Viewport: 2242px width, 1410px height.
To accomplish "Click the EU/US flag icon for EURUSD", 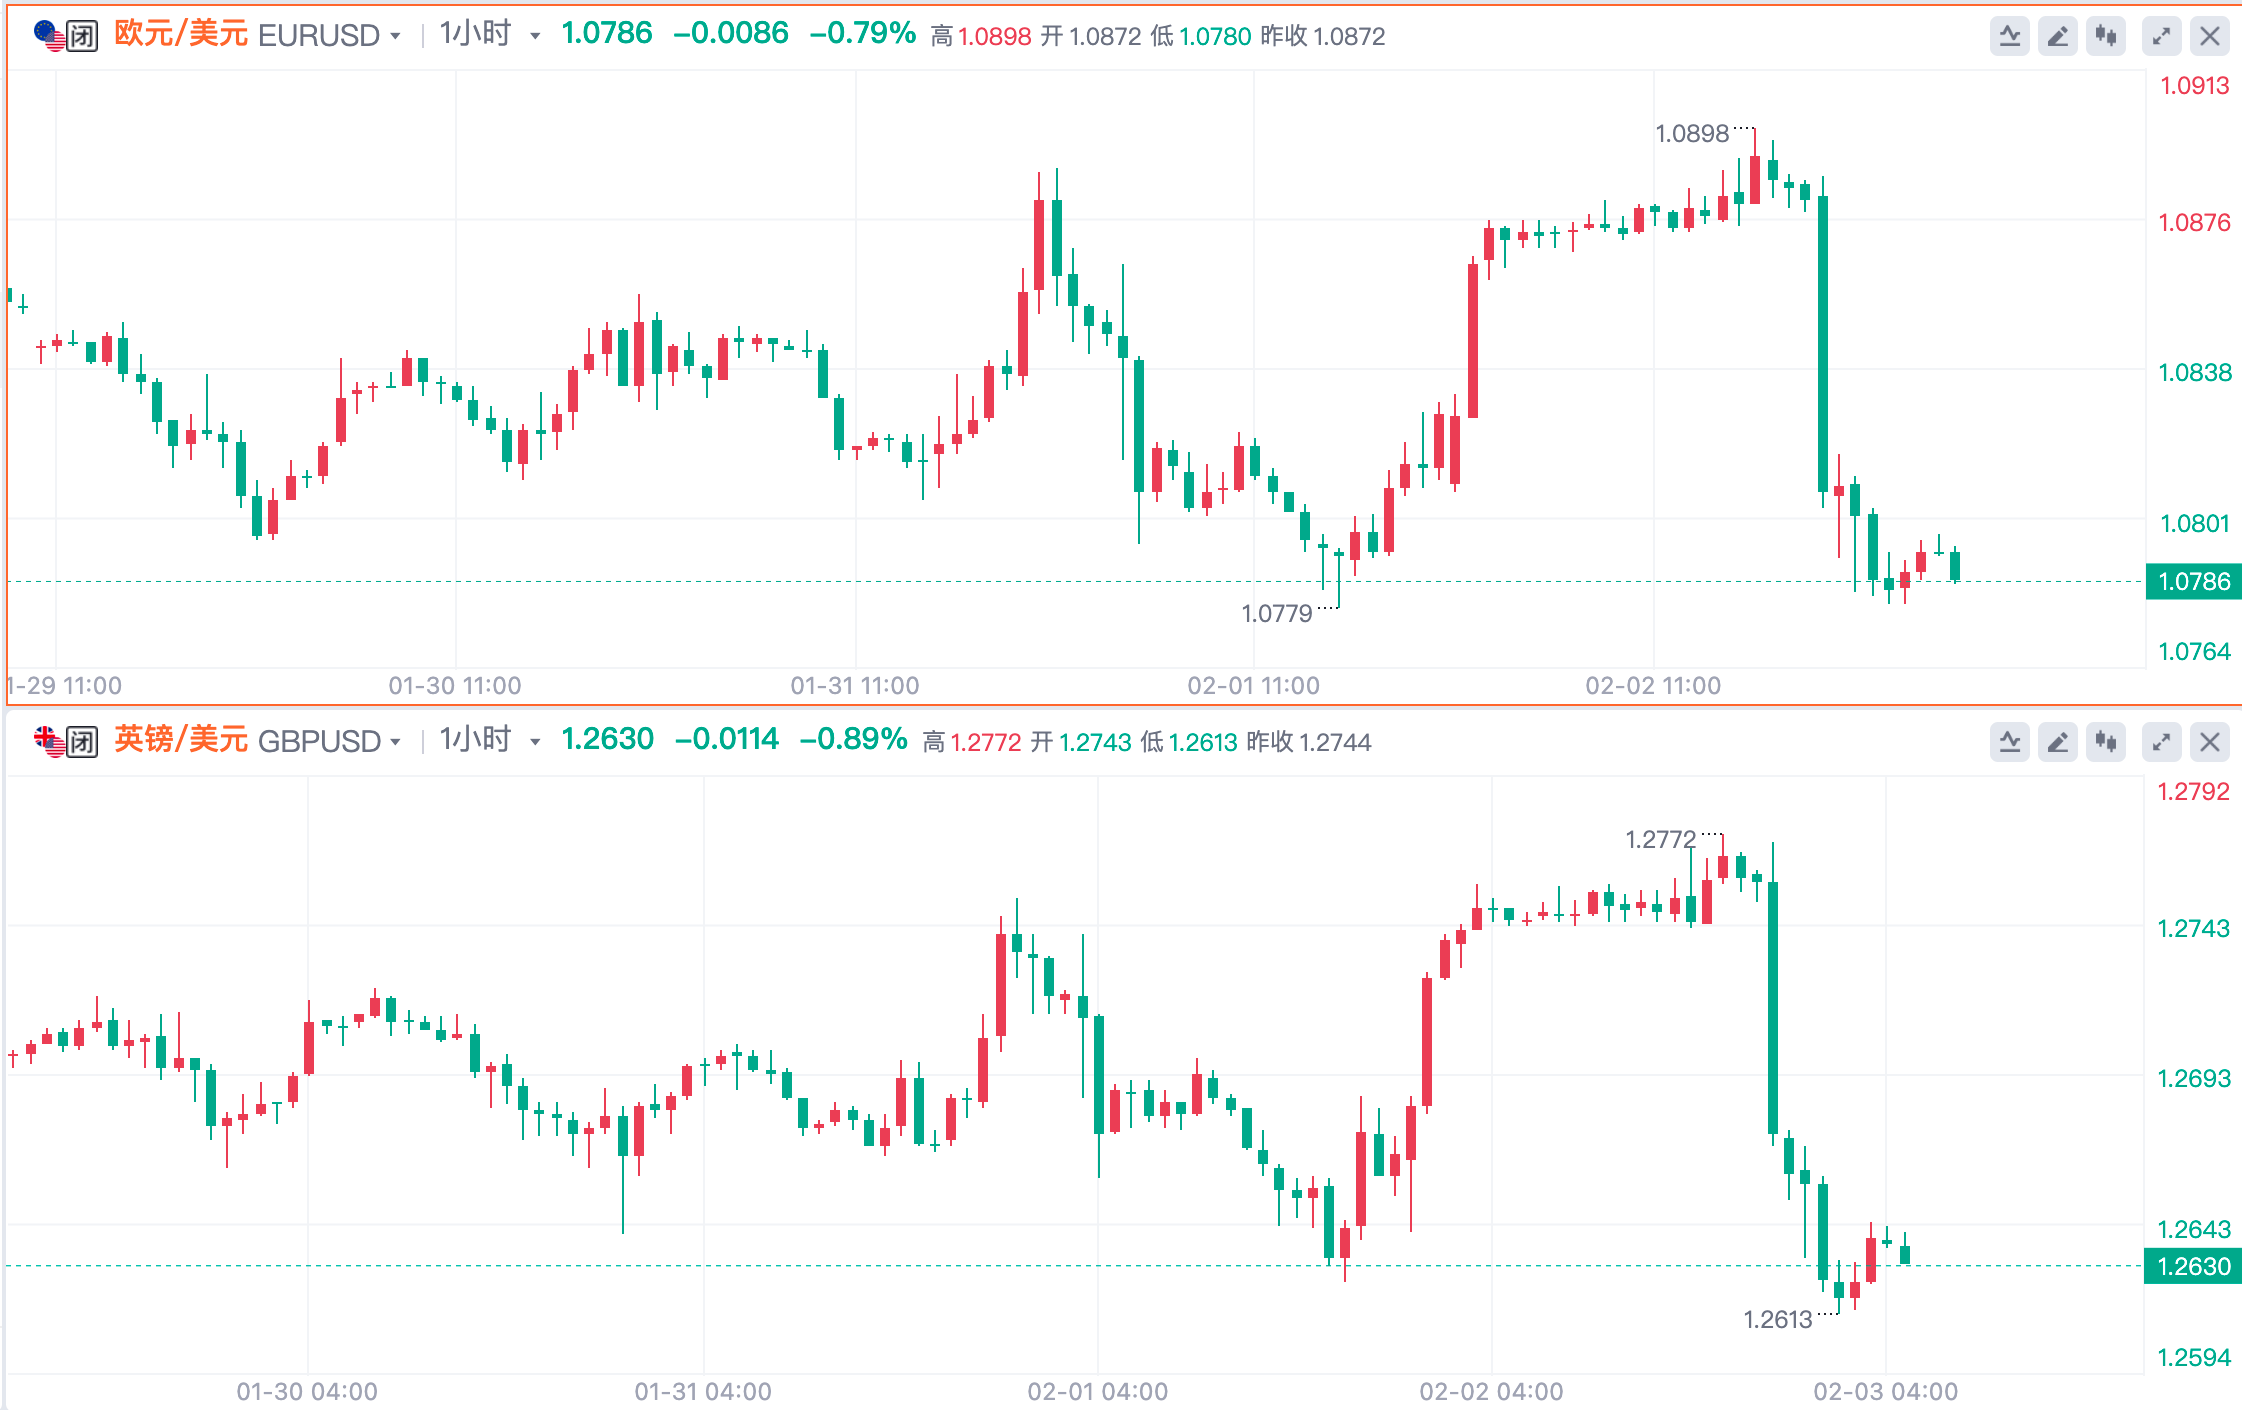I will tap(48, 36).
